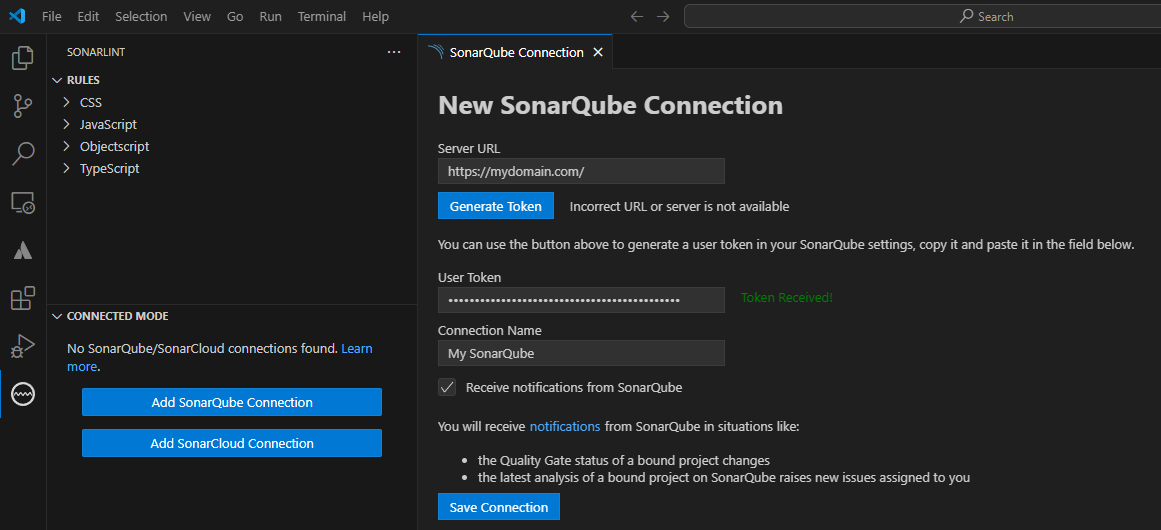Focus the User Token field

(x=581, y=300)
